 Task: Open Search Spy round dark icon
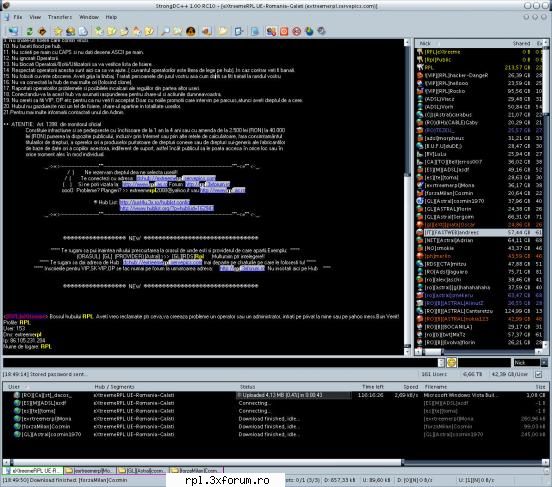tap(190, 31)
